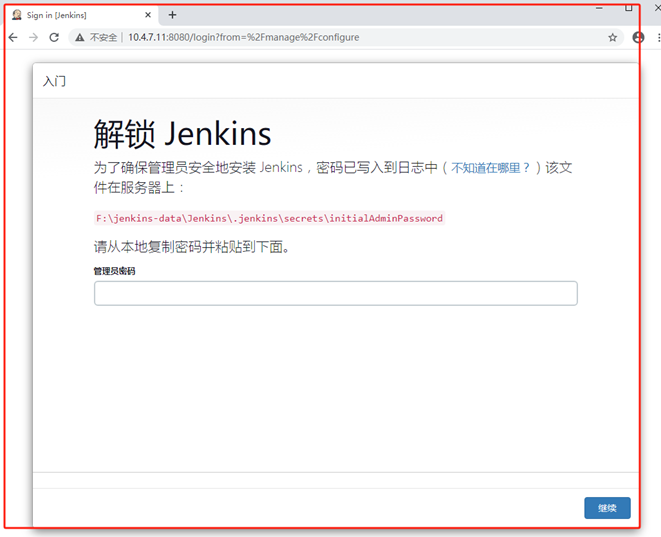Open the 不知道在哪里？ help link
Viewport: 661px width, 537px height.
pos(490,168)
